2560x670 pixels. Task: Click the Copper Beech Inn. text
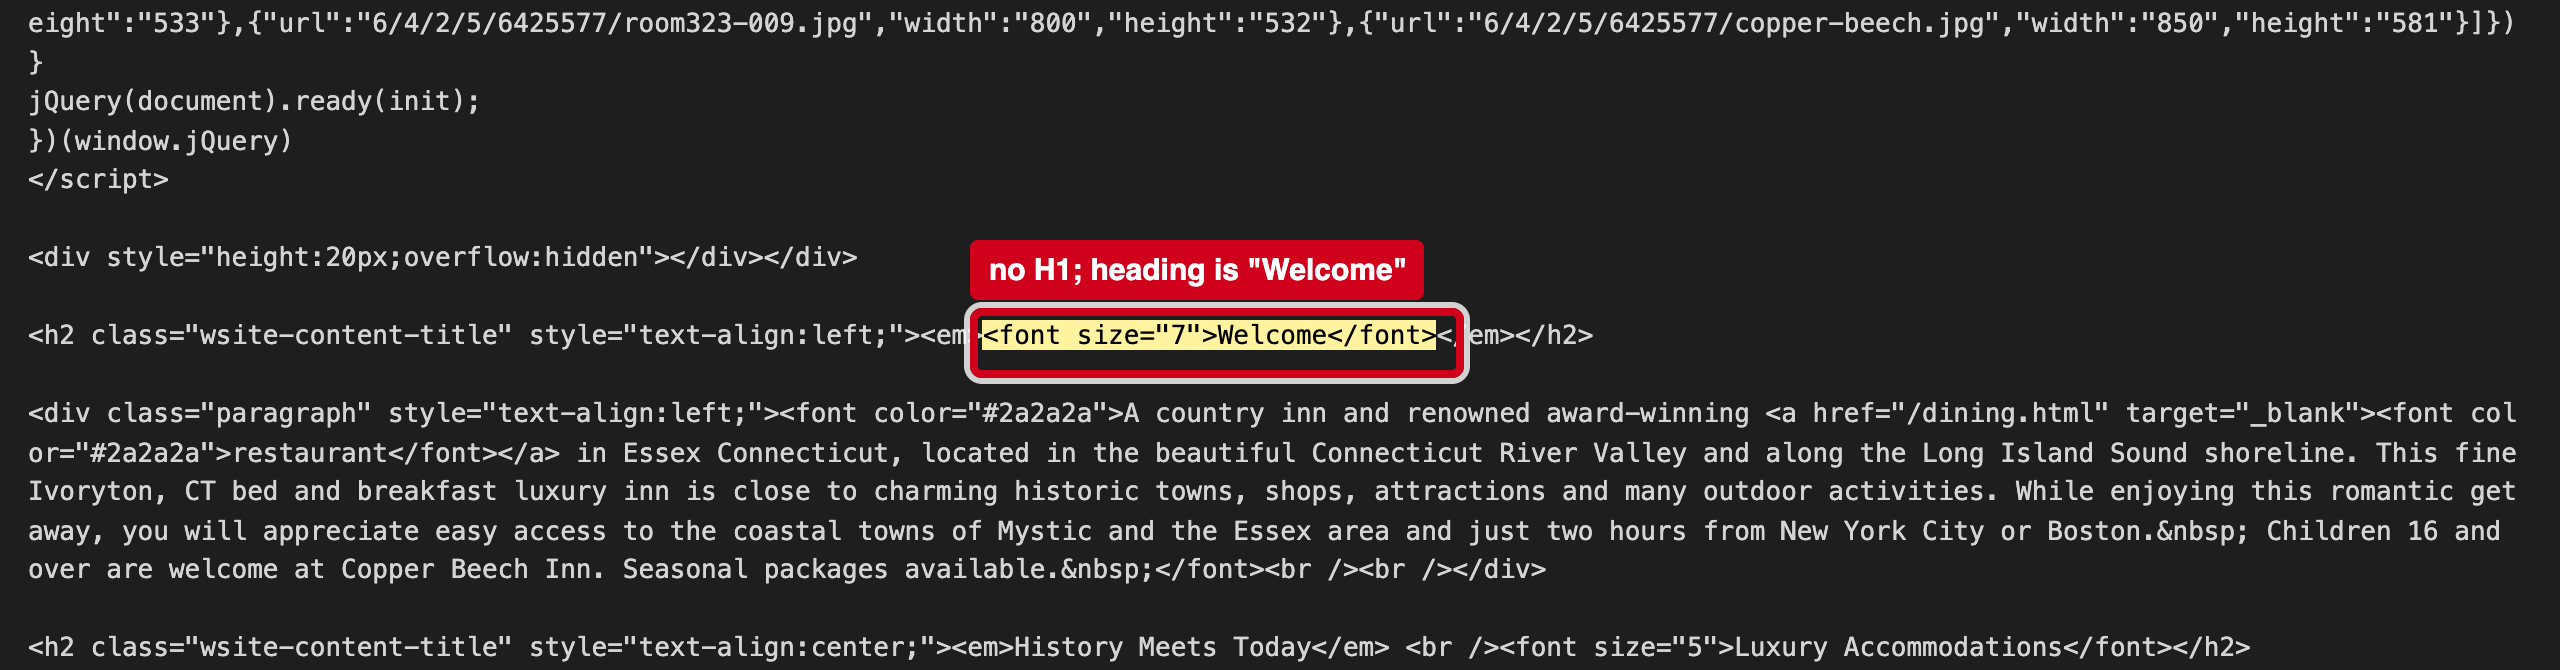[474, 569]
